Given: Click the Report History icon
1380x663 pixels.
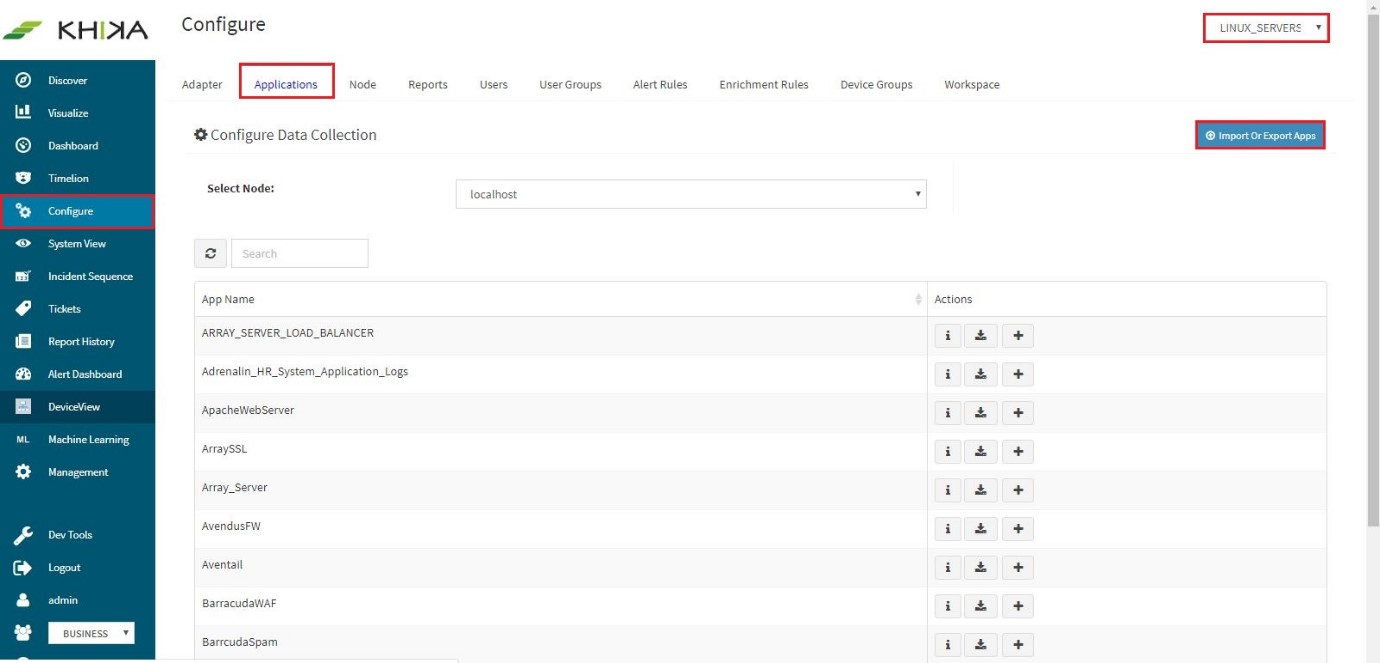Looking at the screenshot, I should [22, 342].
